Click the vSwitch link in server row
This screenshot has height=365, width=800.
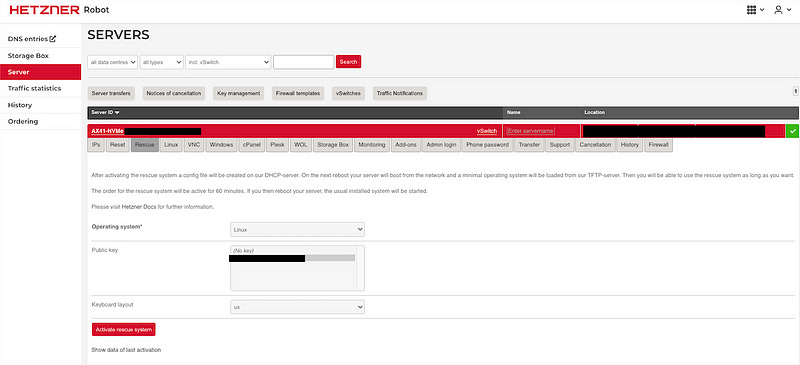(487, 131)
